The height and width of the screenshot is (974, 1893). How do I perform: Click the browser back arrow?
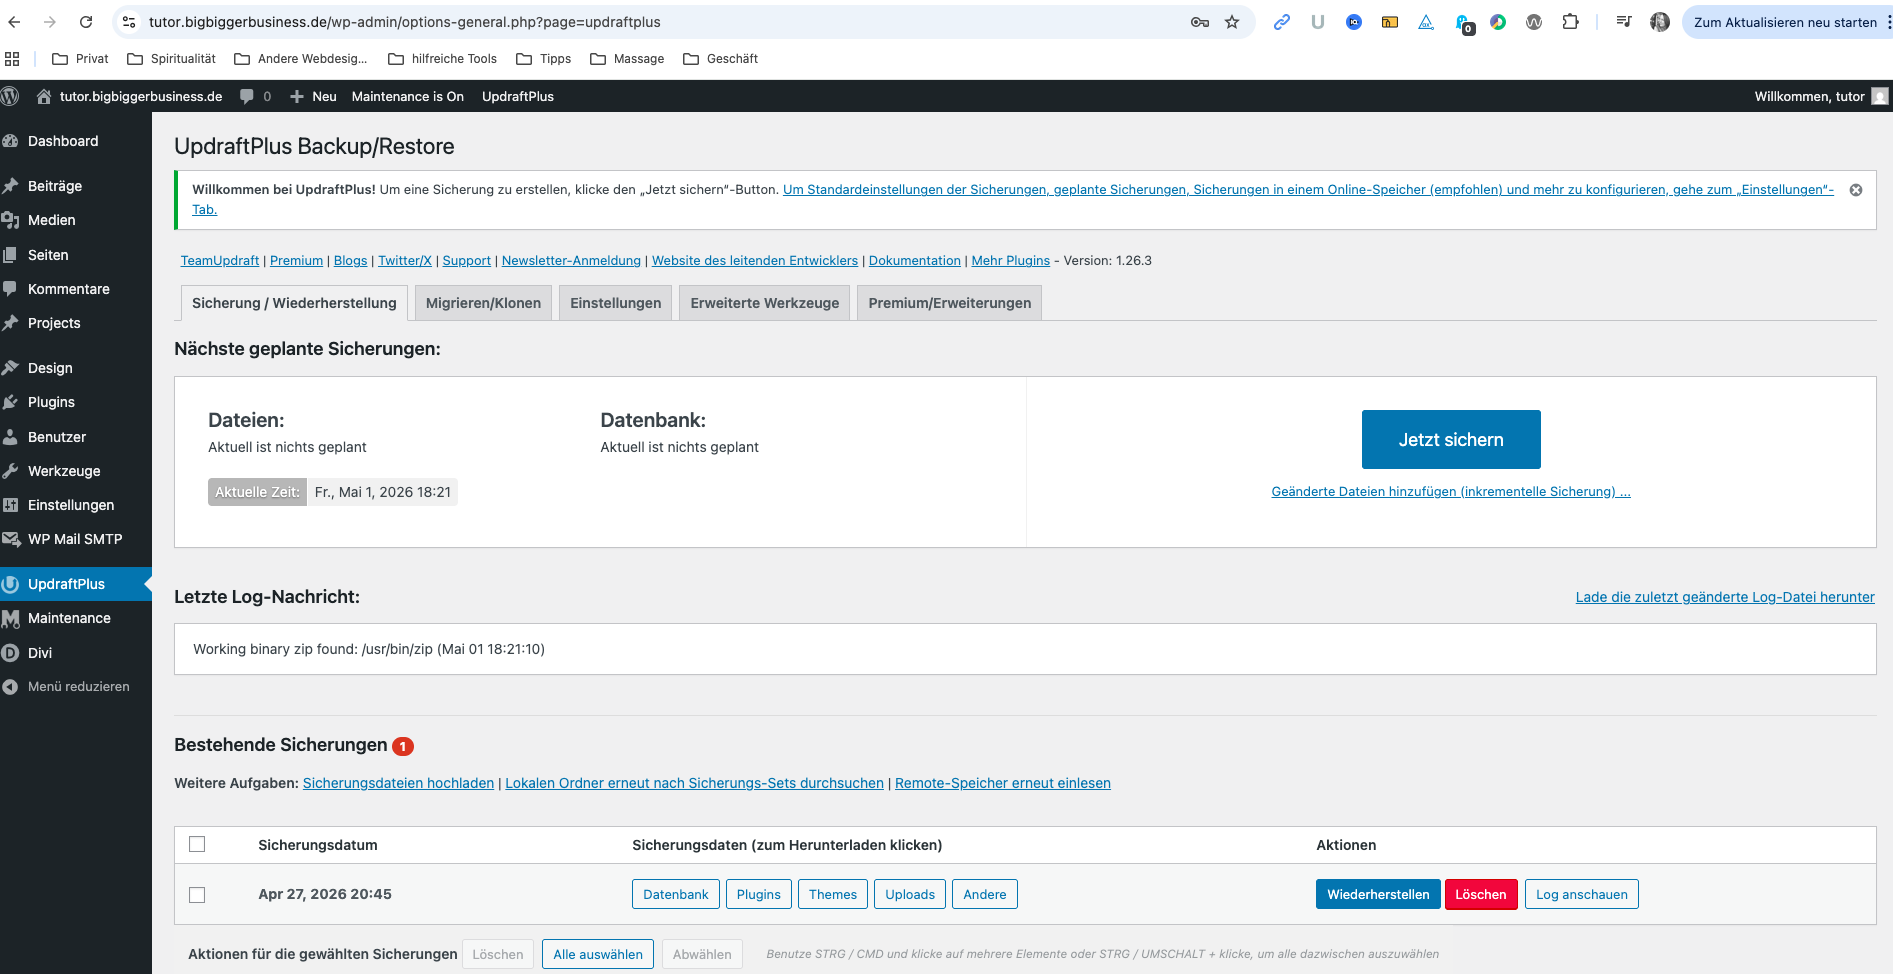tap(15, 22)
